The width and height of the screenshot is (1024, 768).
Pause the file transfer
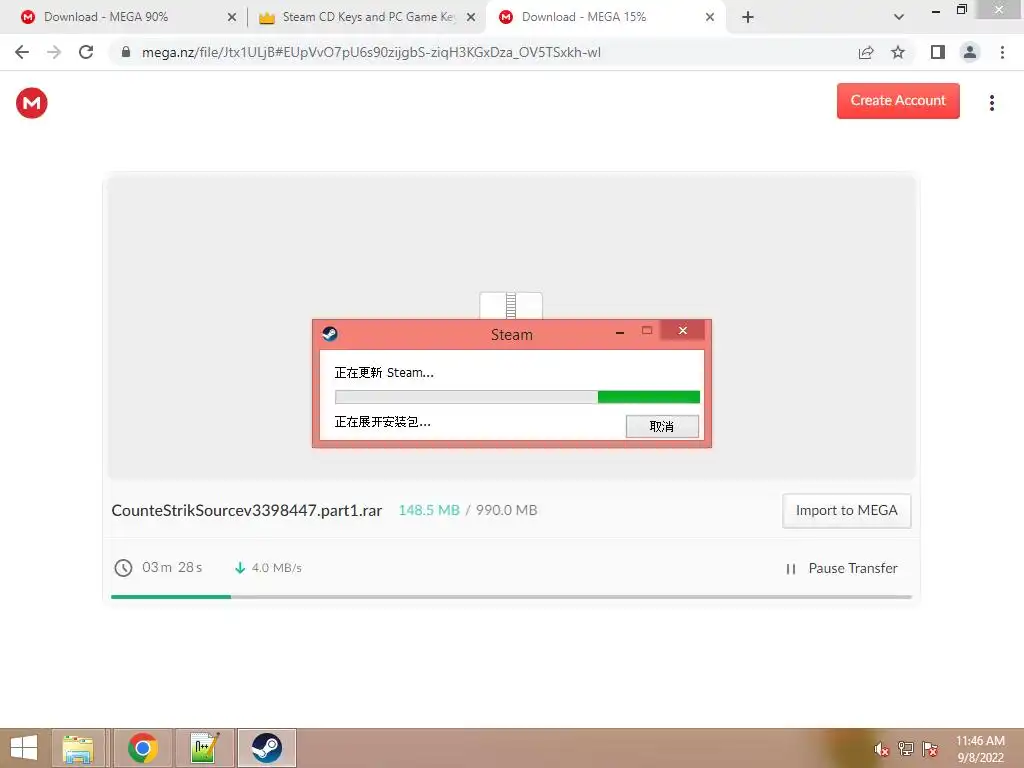tap(842, 568)
